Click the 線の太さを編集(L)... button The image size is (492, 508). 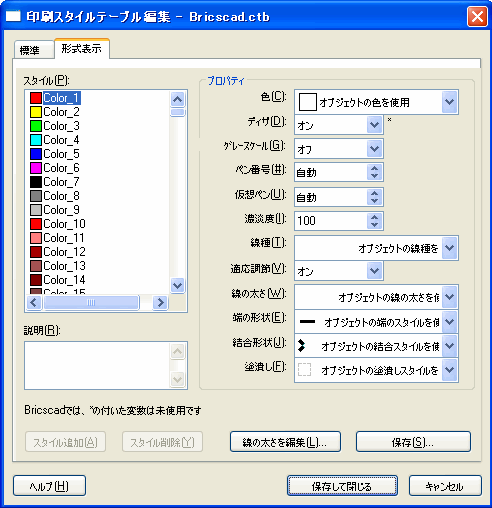coord(285,442)
